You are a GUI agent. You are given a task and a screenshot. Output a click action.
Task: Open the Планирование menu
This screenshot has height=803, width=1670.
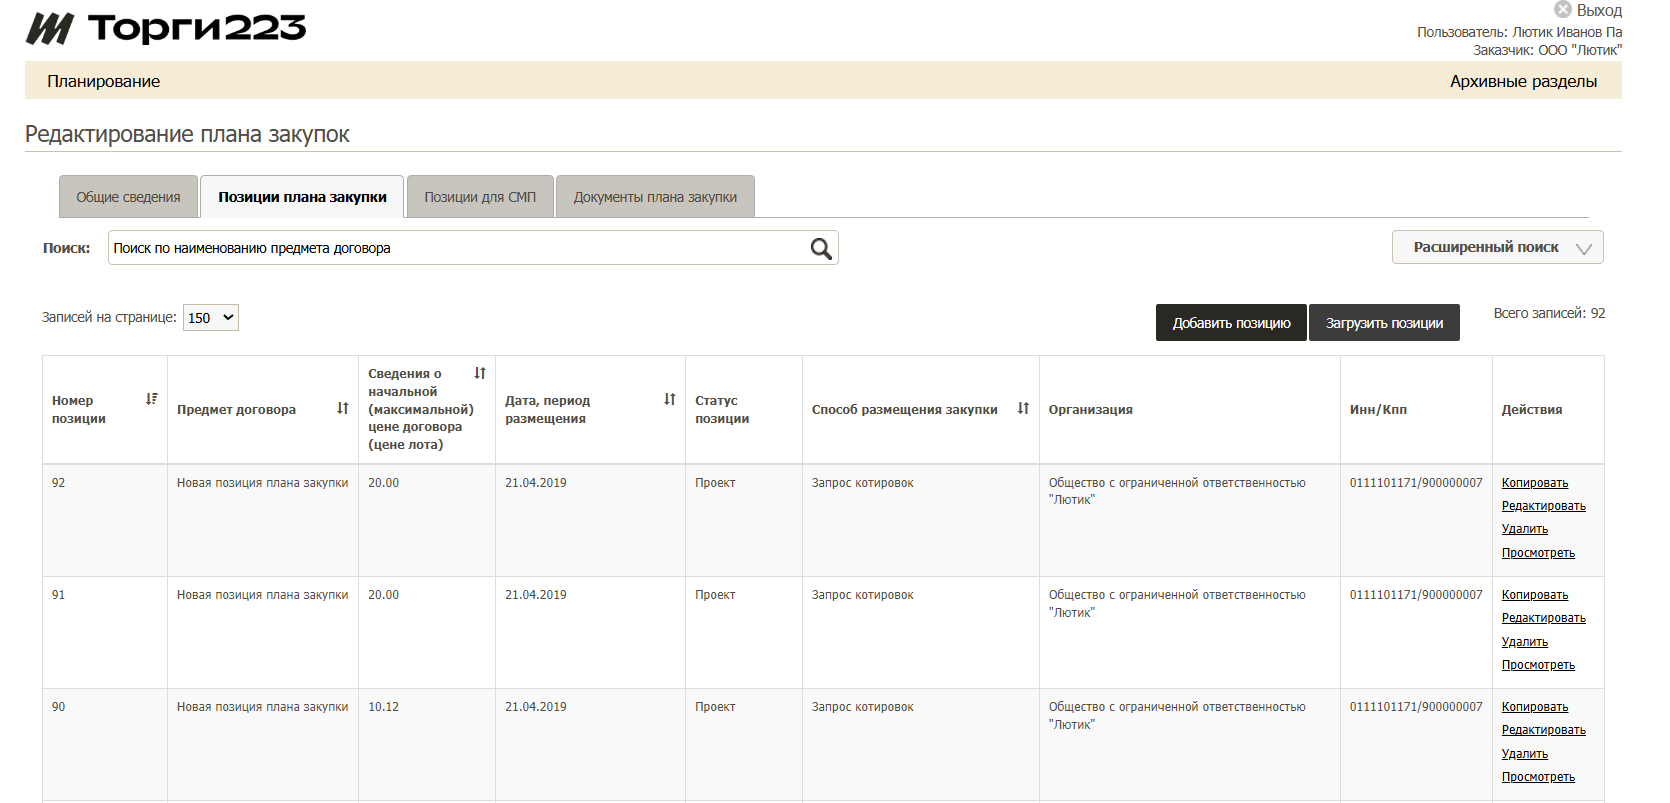point(103,81)
